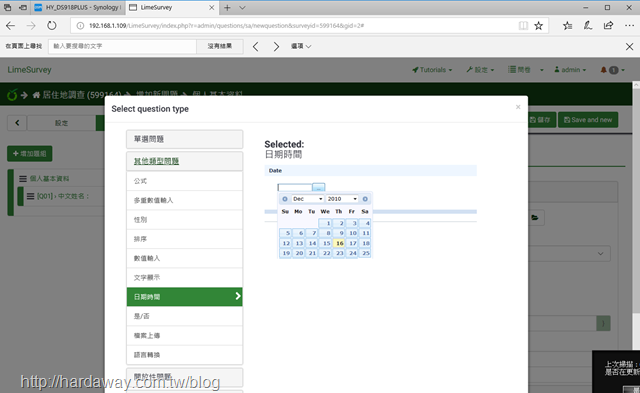Expand 單選問題 question group
Screen dimensions: 640x393
click(184, 139)
